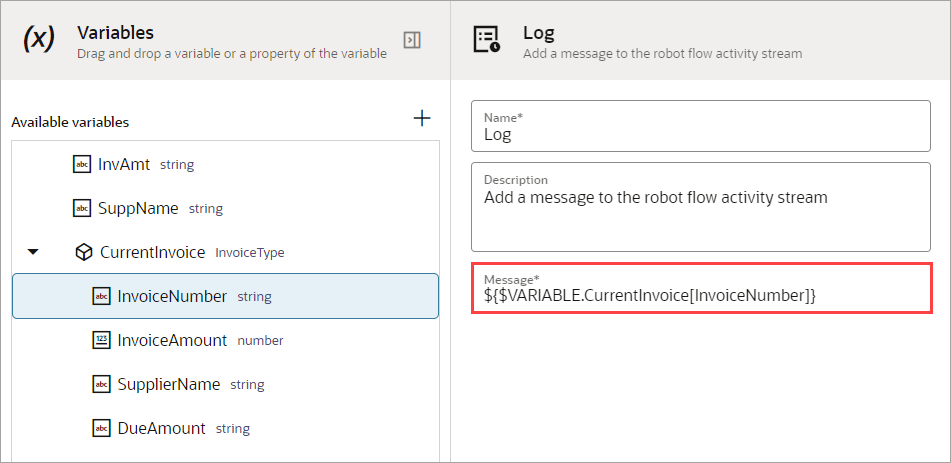Click the 'Drag and drop a variable' subtitle
This screenshot has width=951, height=463.
[x=232, y=54]
